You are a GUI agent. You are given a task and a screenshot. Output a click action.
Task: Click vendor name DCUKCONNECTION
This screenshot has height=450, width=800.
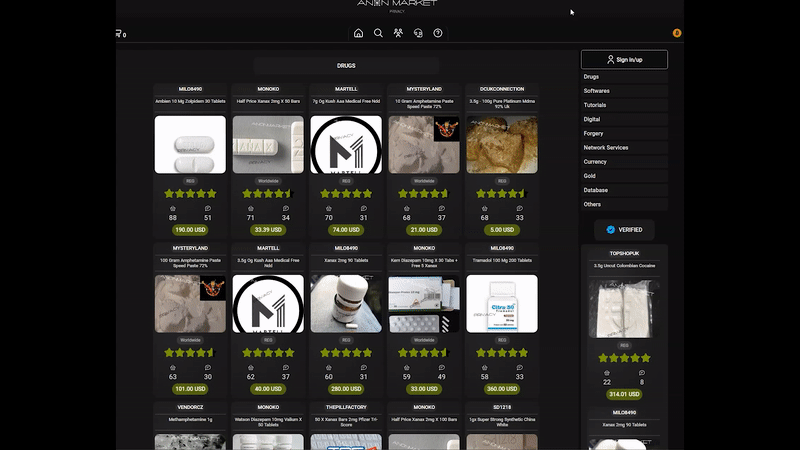click(502, 89)
